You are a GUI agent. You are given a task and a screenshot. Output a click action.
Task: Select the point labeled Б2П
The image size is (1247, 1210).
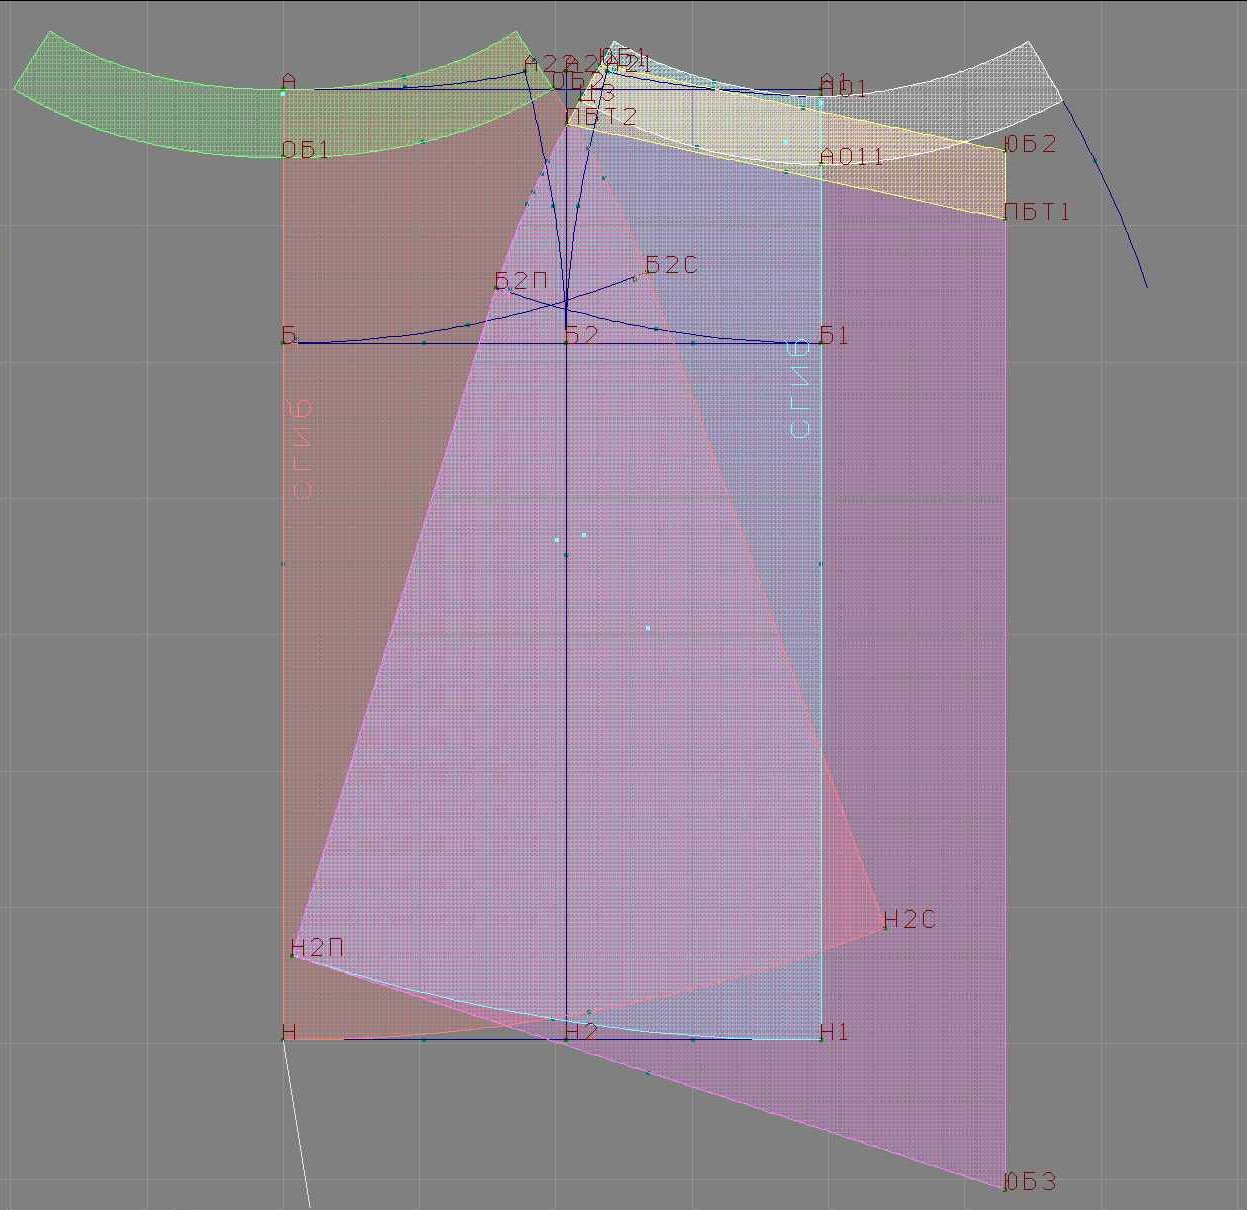(x=521, y=281)
